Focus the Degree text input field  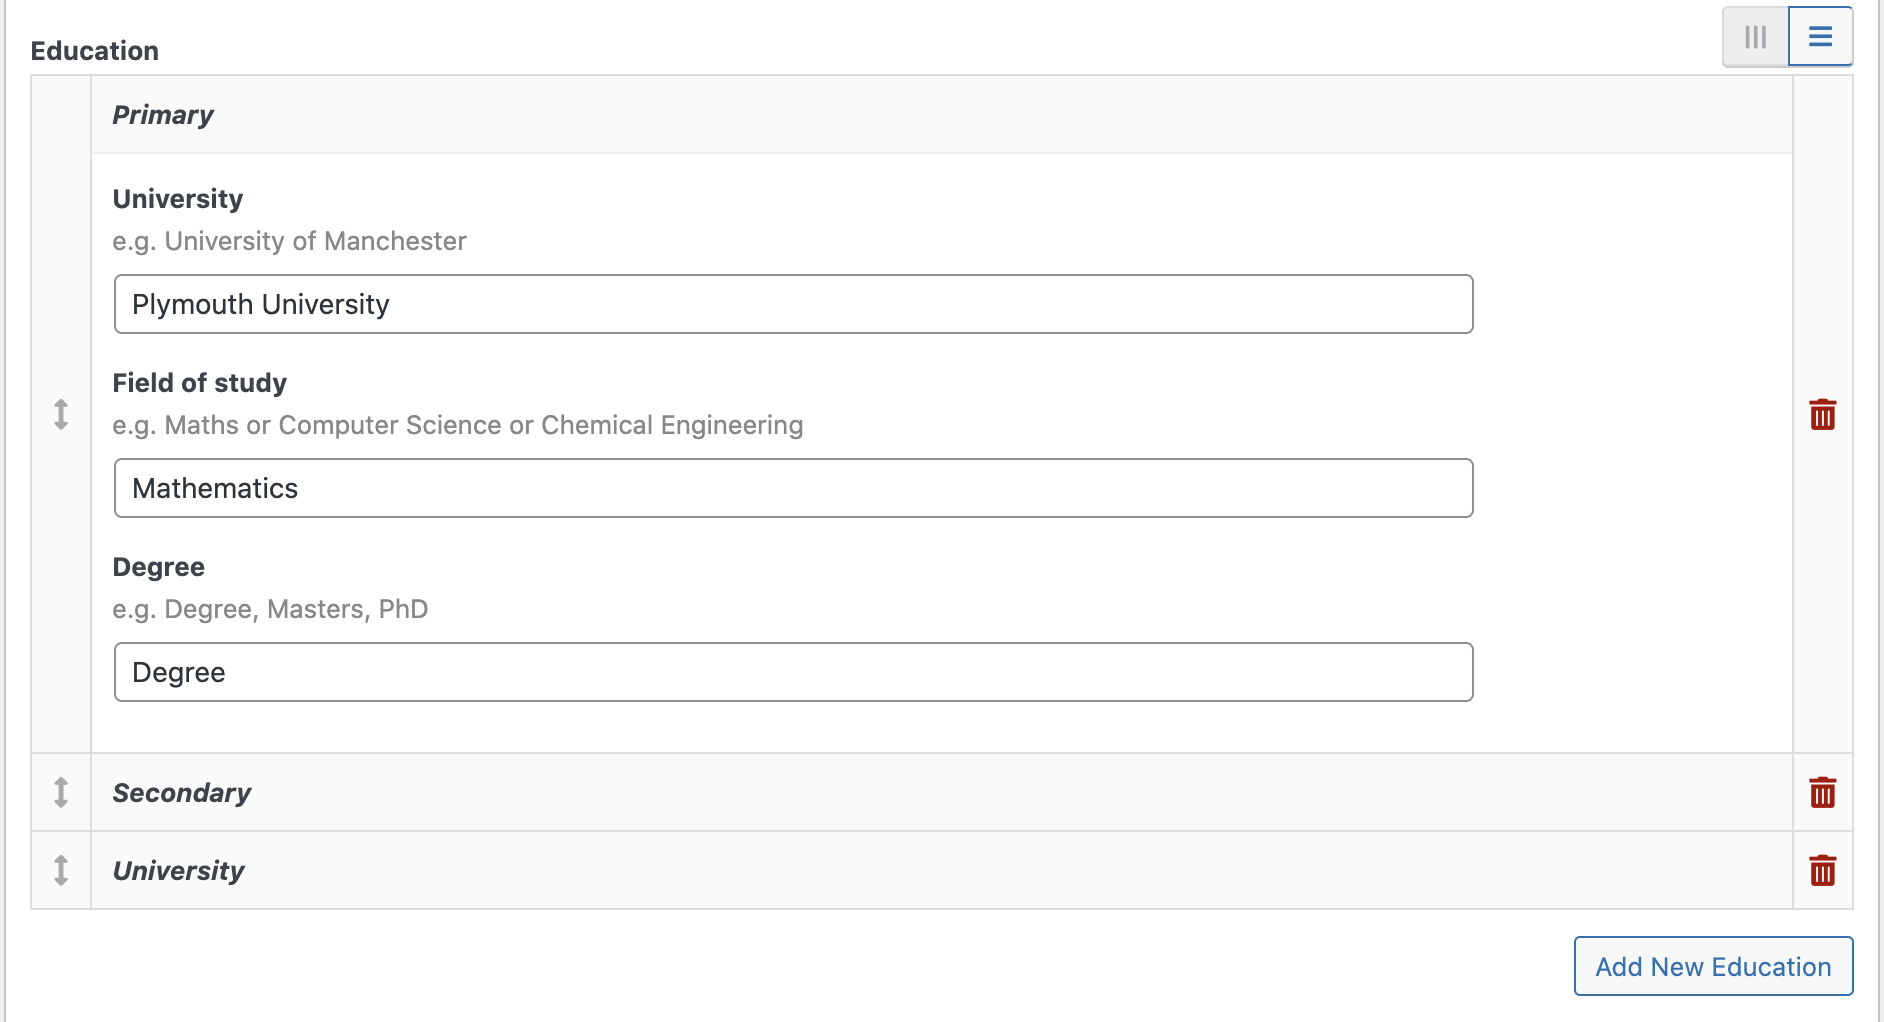click(793, 672)
